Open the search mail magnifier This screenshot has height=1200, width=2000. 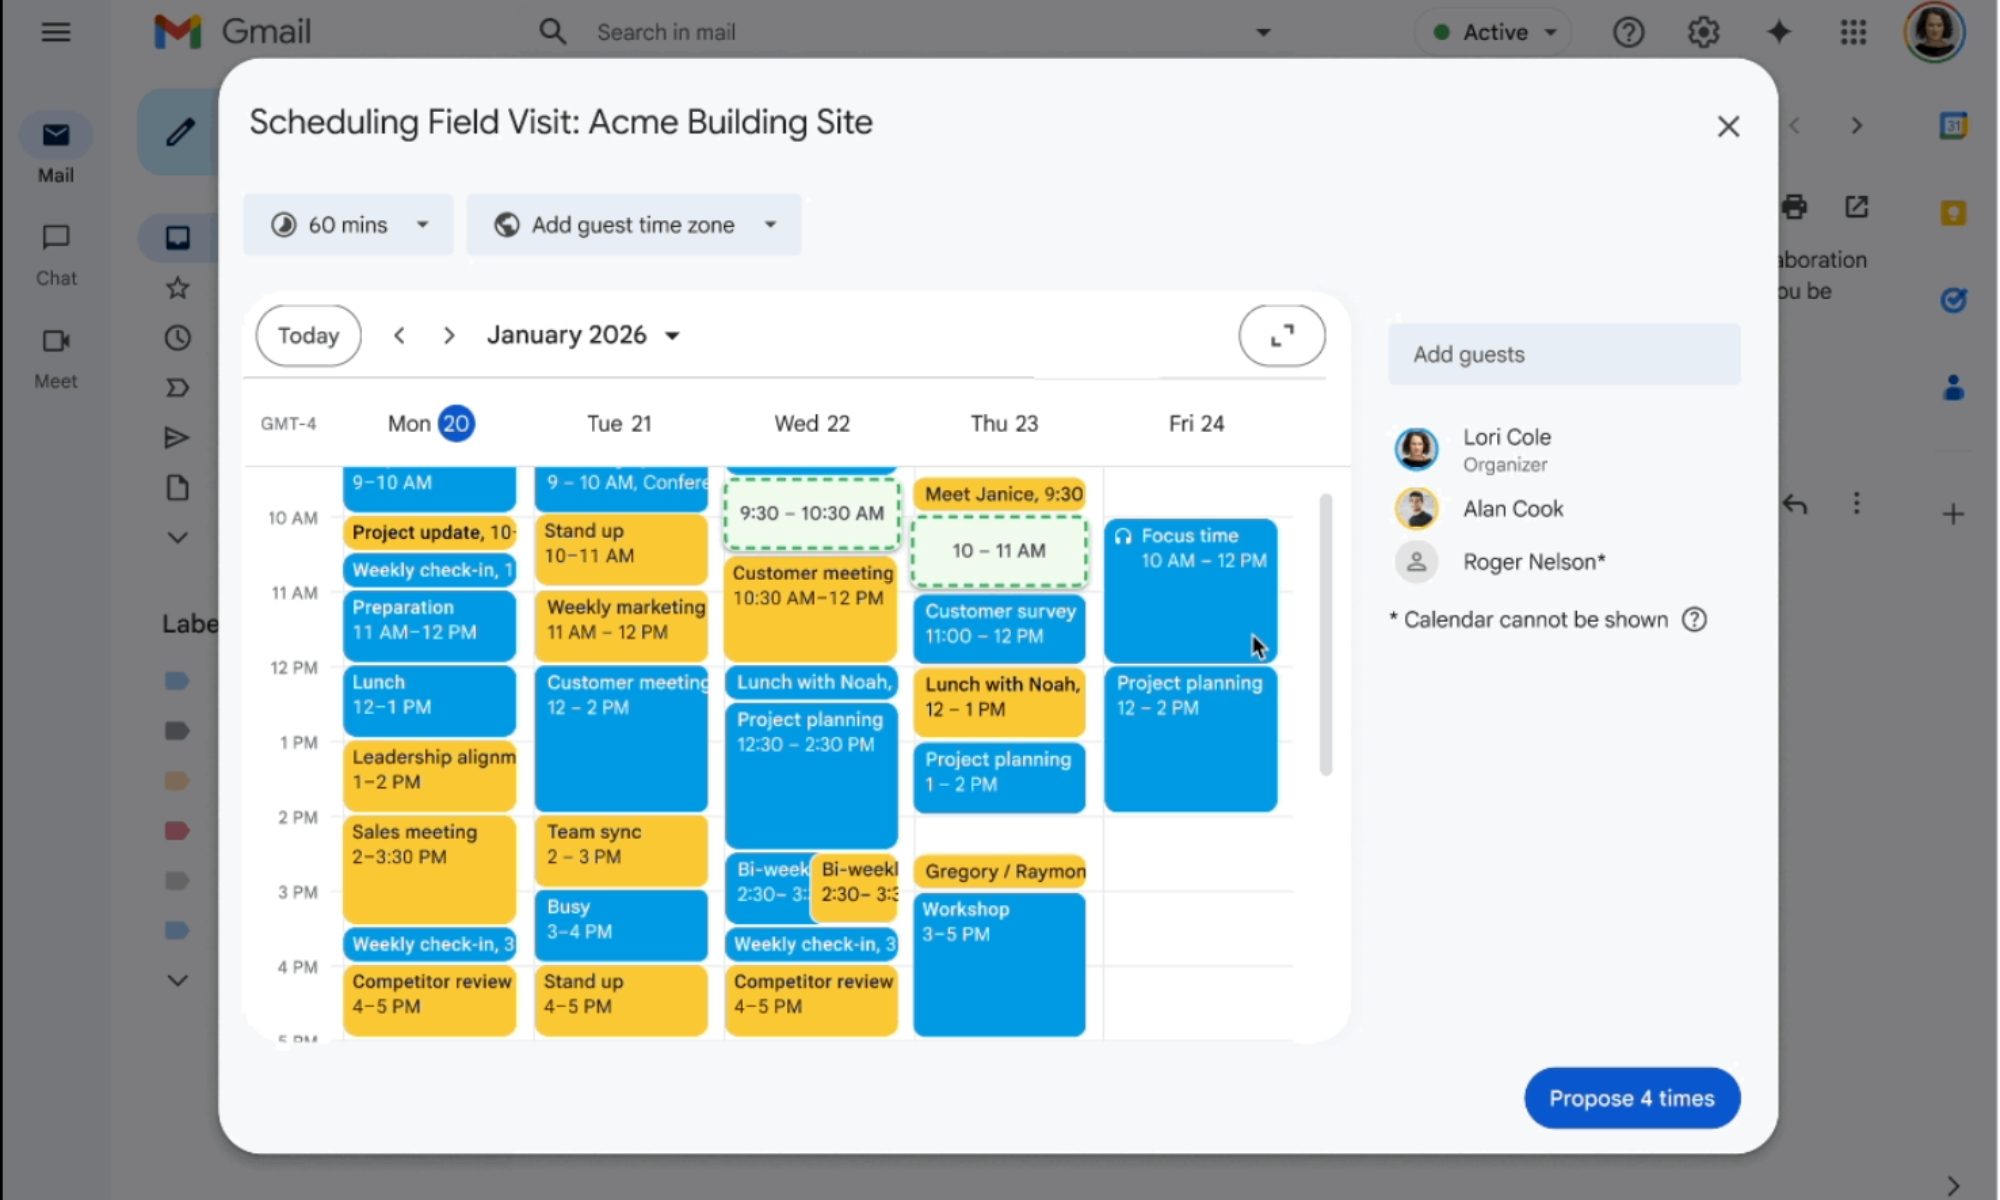(552, 31)
